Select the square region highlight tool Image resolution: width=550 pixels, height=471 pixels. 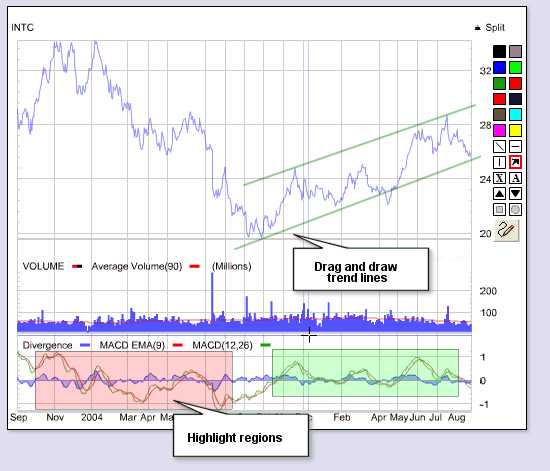(x=499, y=209)
